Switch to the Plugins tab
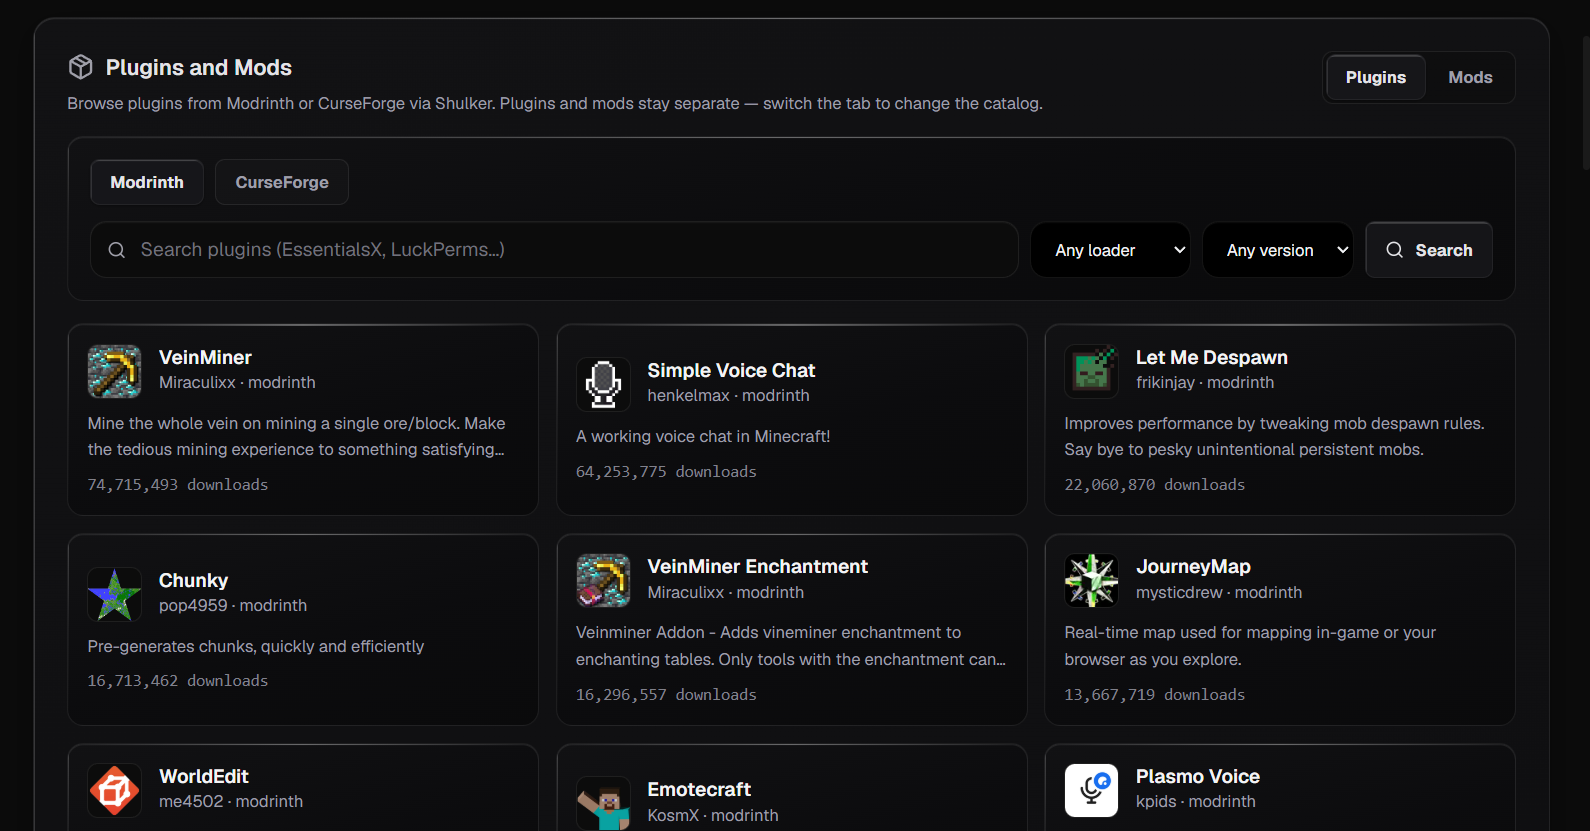The width and height of the screenshot is (1590, 831). [1375, 77]
